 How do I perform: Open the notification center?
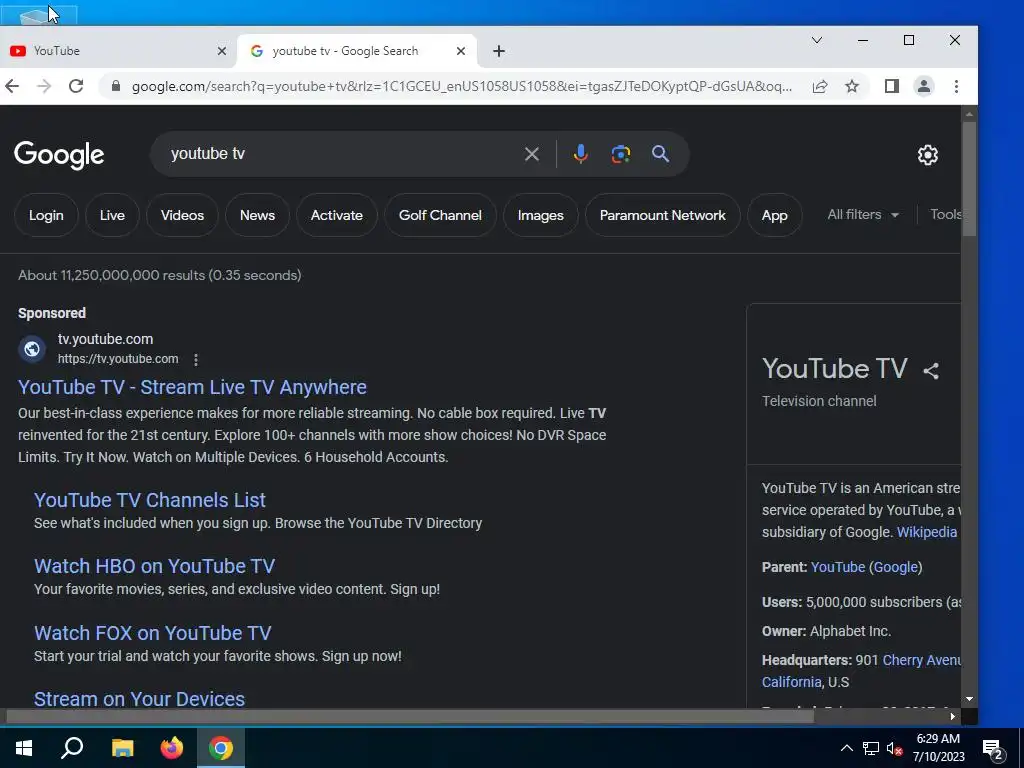(993, 749)
